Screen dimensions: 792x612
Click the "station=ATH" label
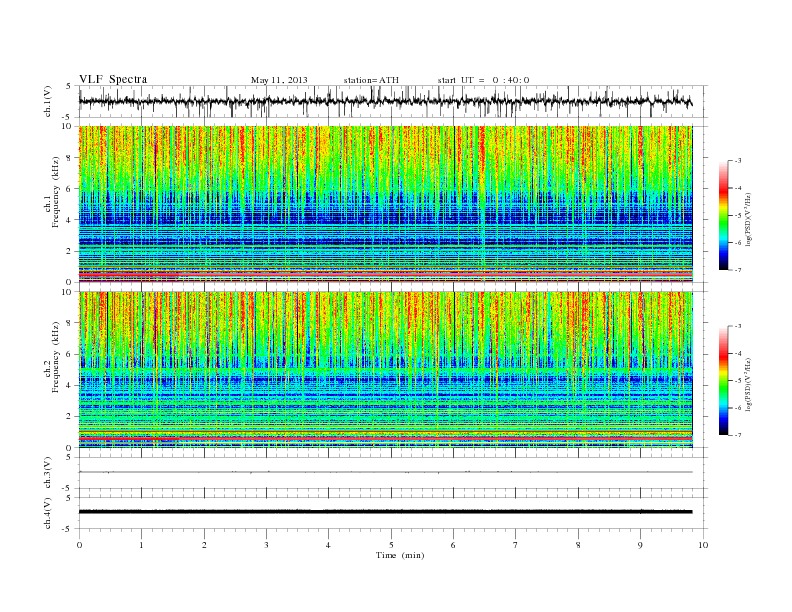coord(371,80)
